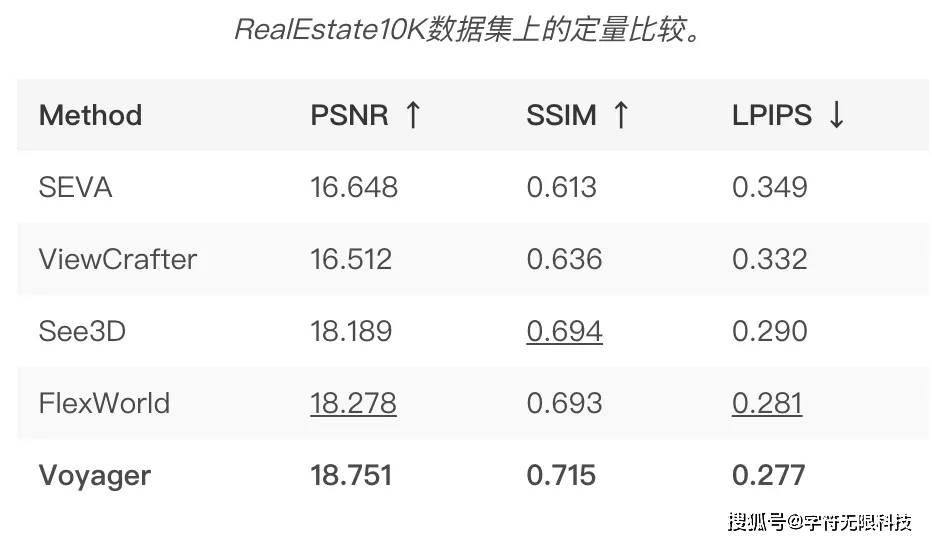Click the RealEstate10K caption title
The height and width of the screenshot is (542, 932).
[x=468, y=29]
